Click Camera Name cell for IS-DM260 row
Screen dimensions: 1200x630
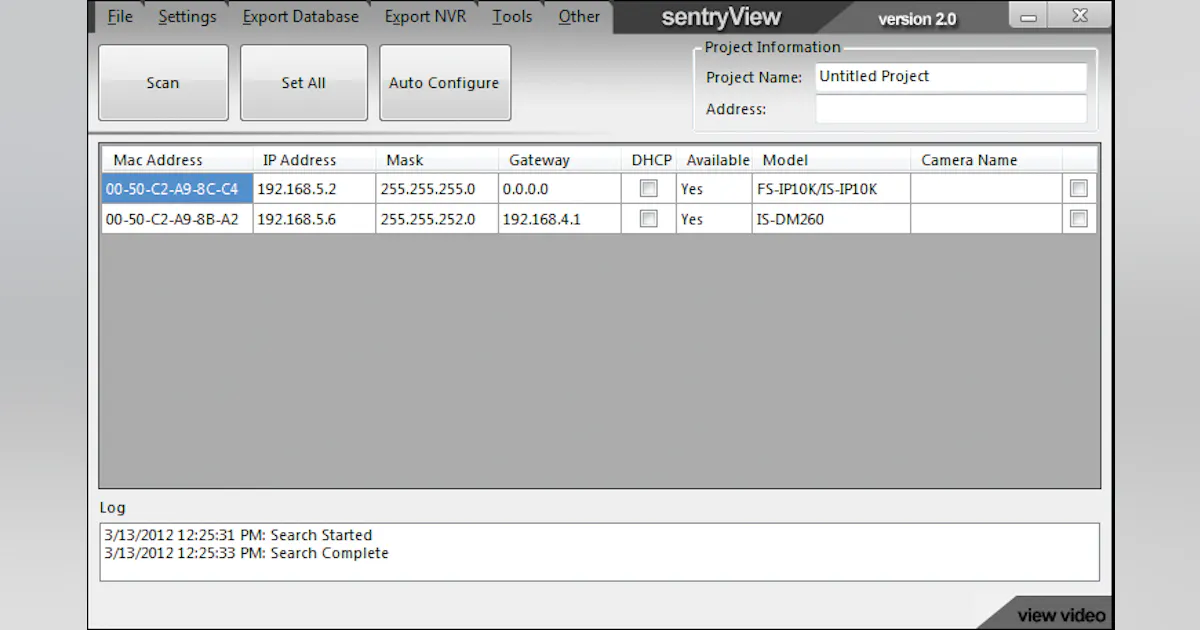[986, 218]
